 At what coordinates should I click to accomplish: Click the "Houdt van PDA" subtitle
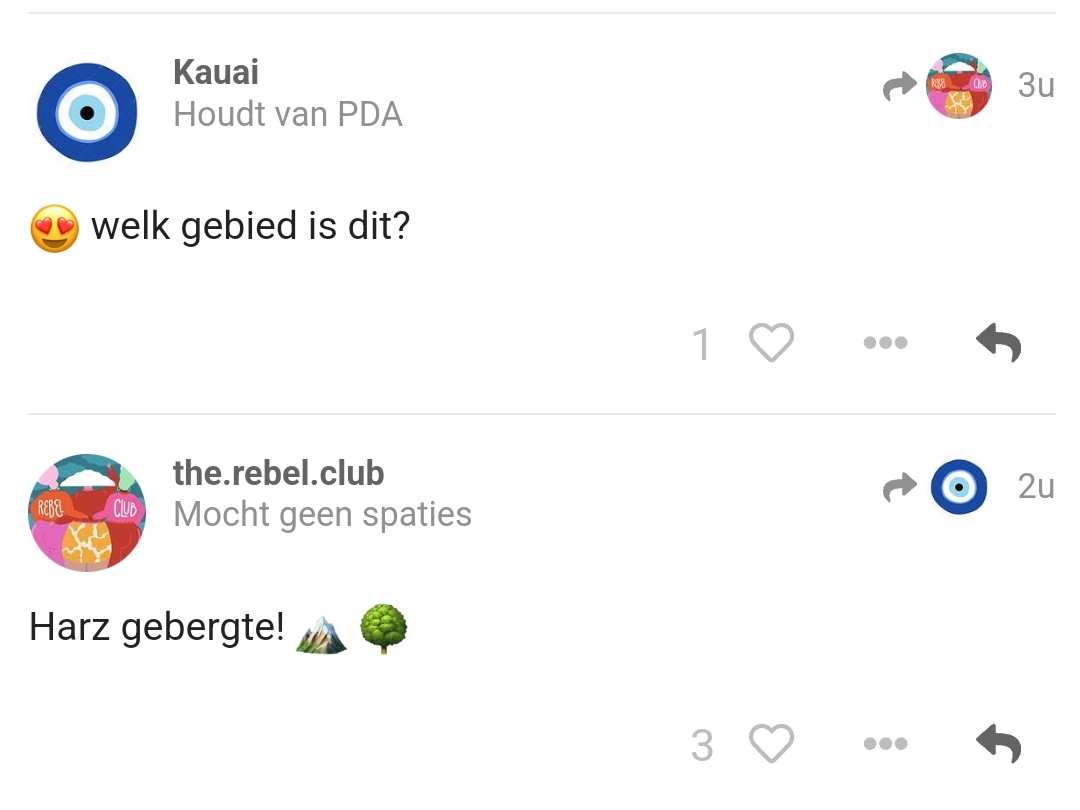click(288, 114)
